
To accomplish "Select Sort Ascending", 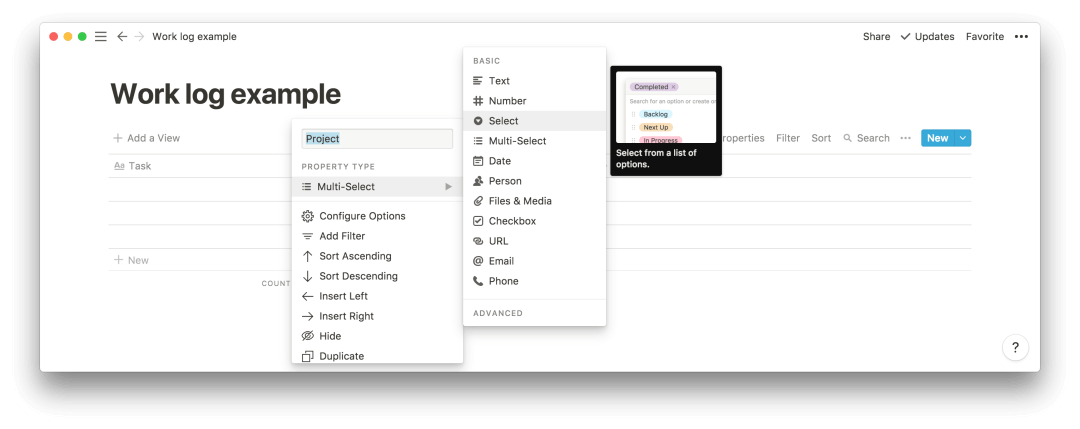I will pos(377,255).
